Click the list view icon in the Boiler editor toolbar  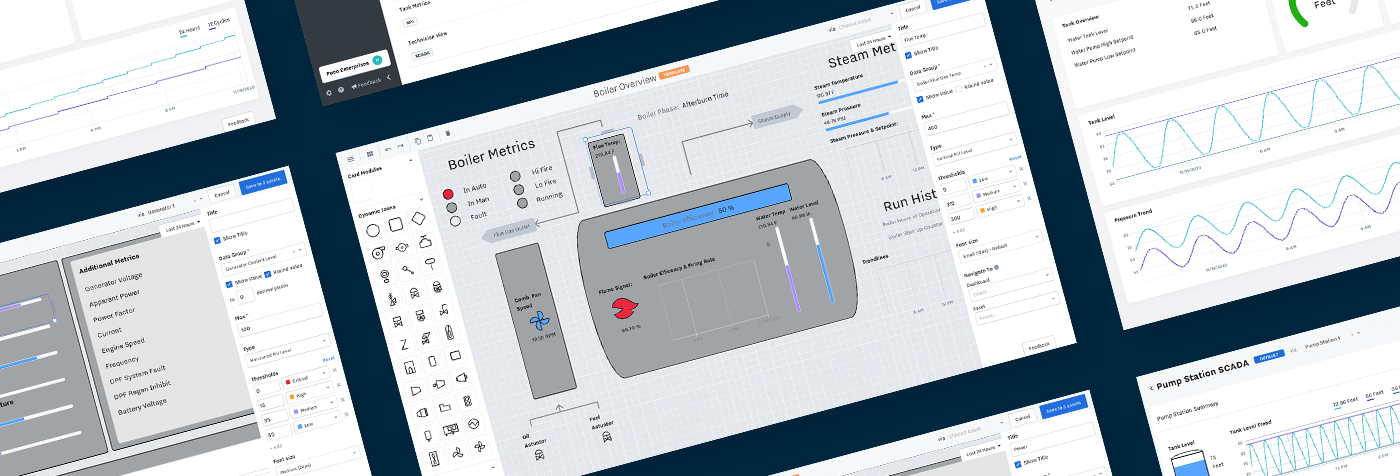pyautogui.click(x=351, y=159)
